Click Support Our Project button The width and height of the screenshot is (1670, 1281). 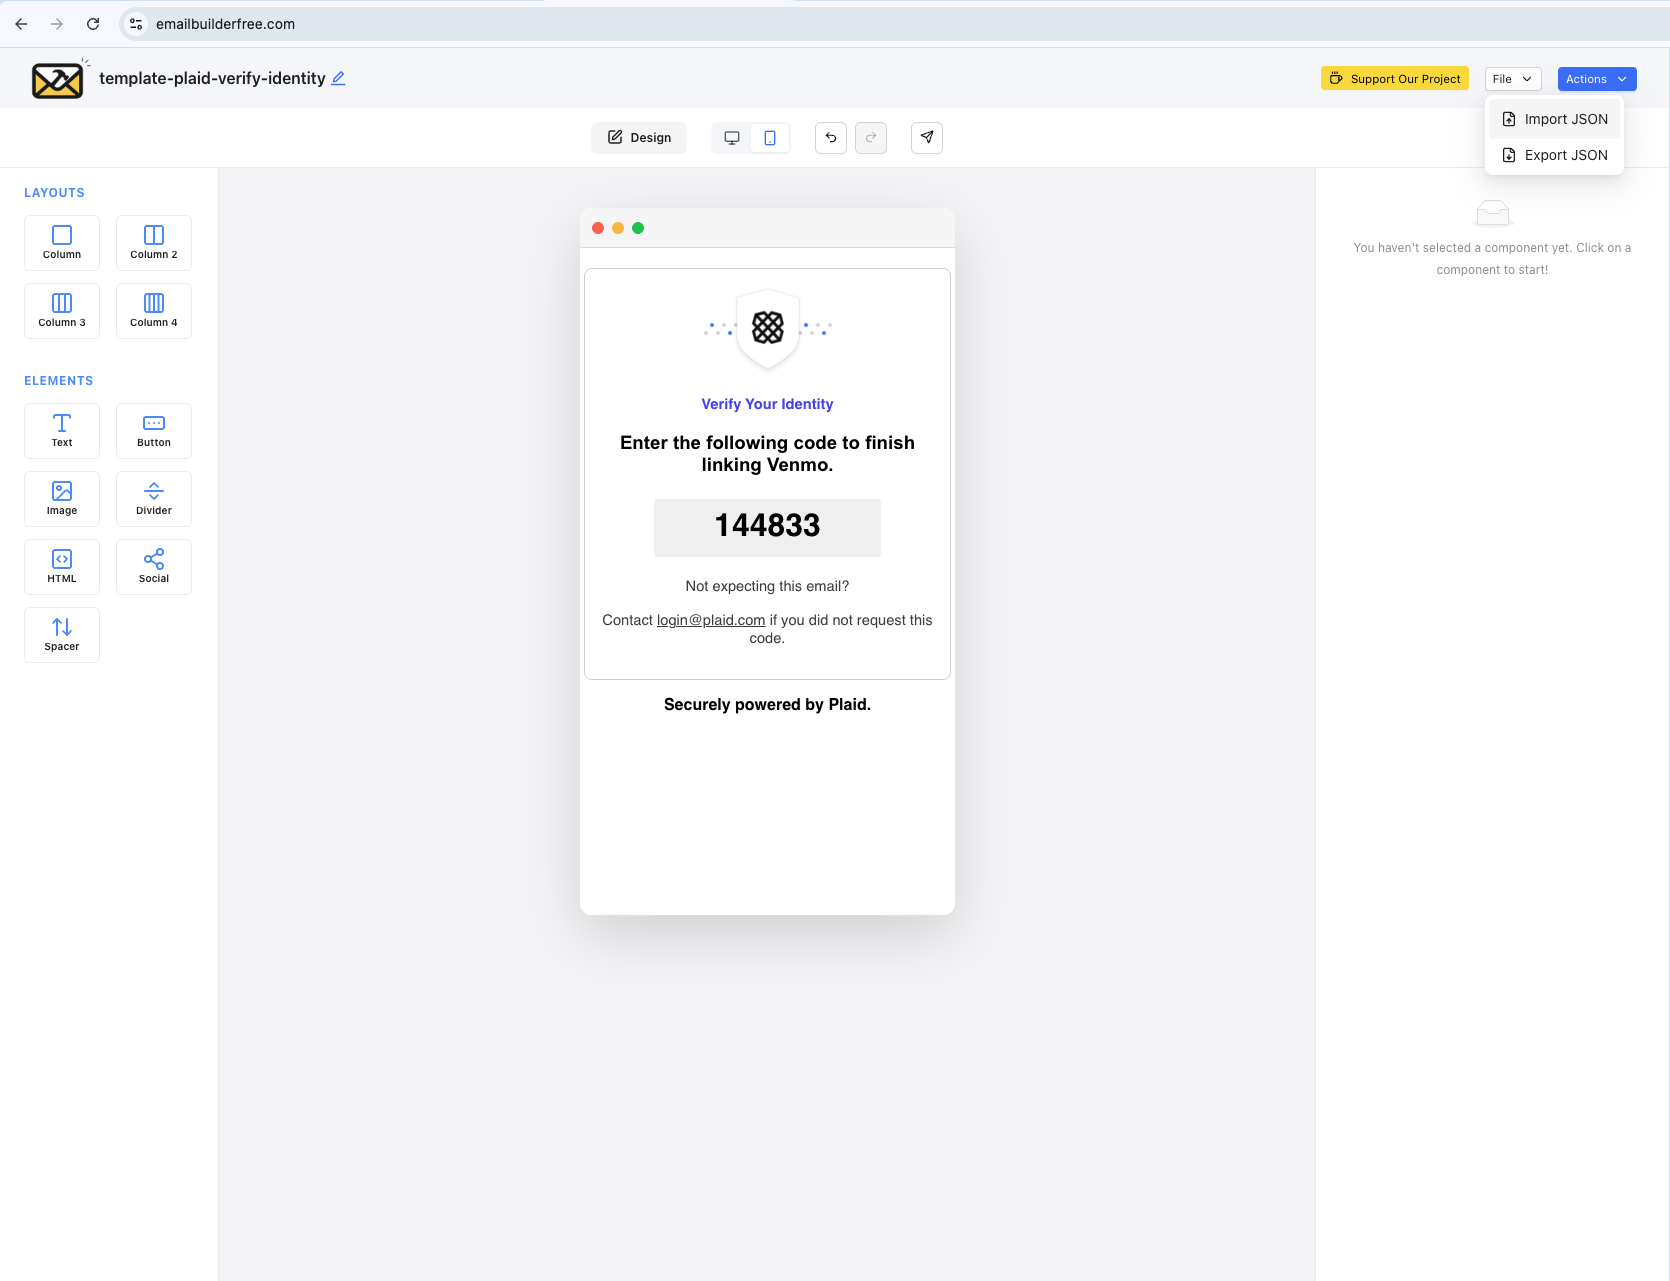(1394, 78)
